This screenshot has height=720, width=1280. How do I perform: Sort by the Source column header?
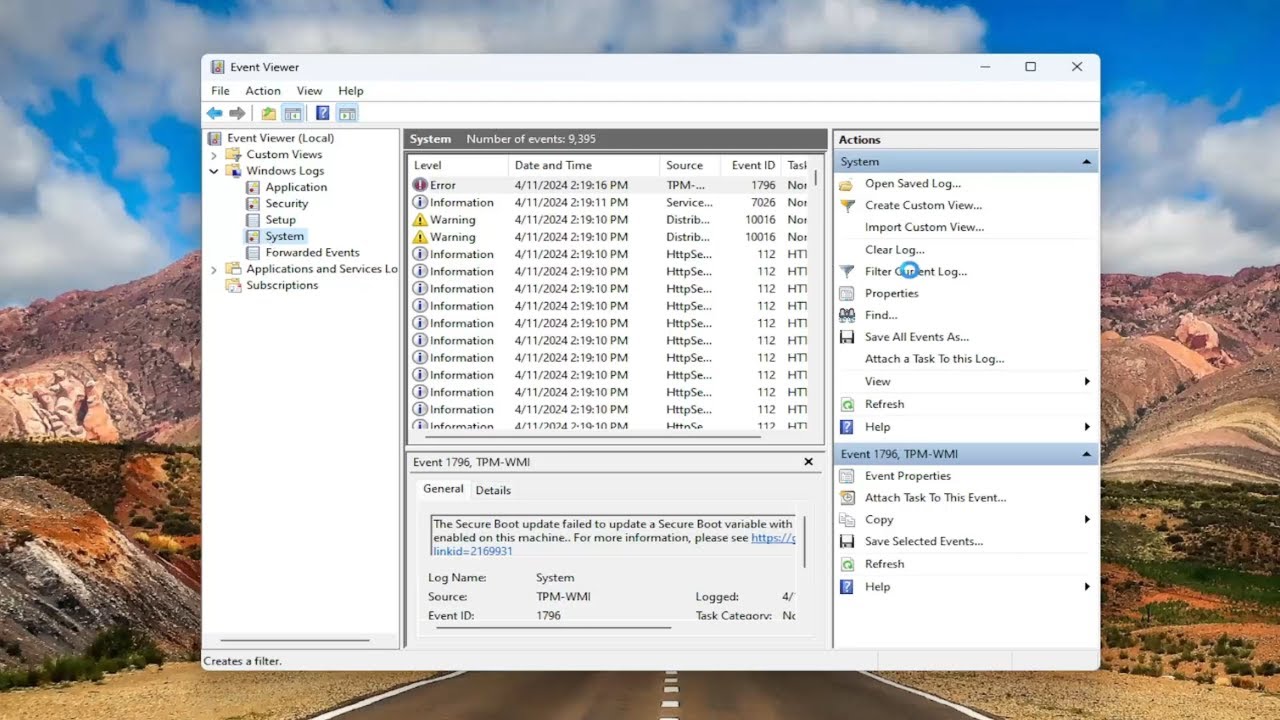(691, 165)
